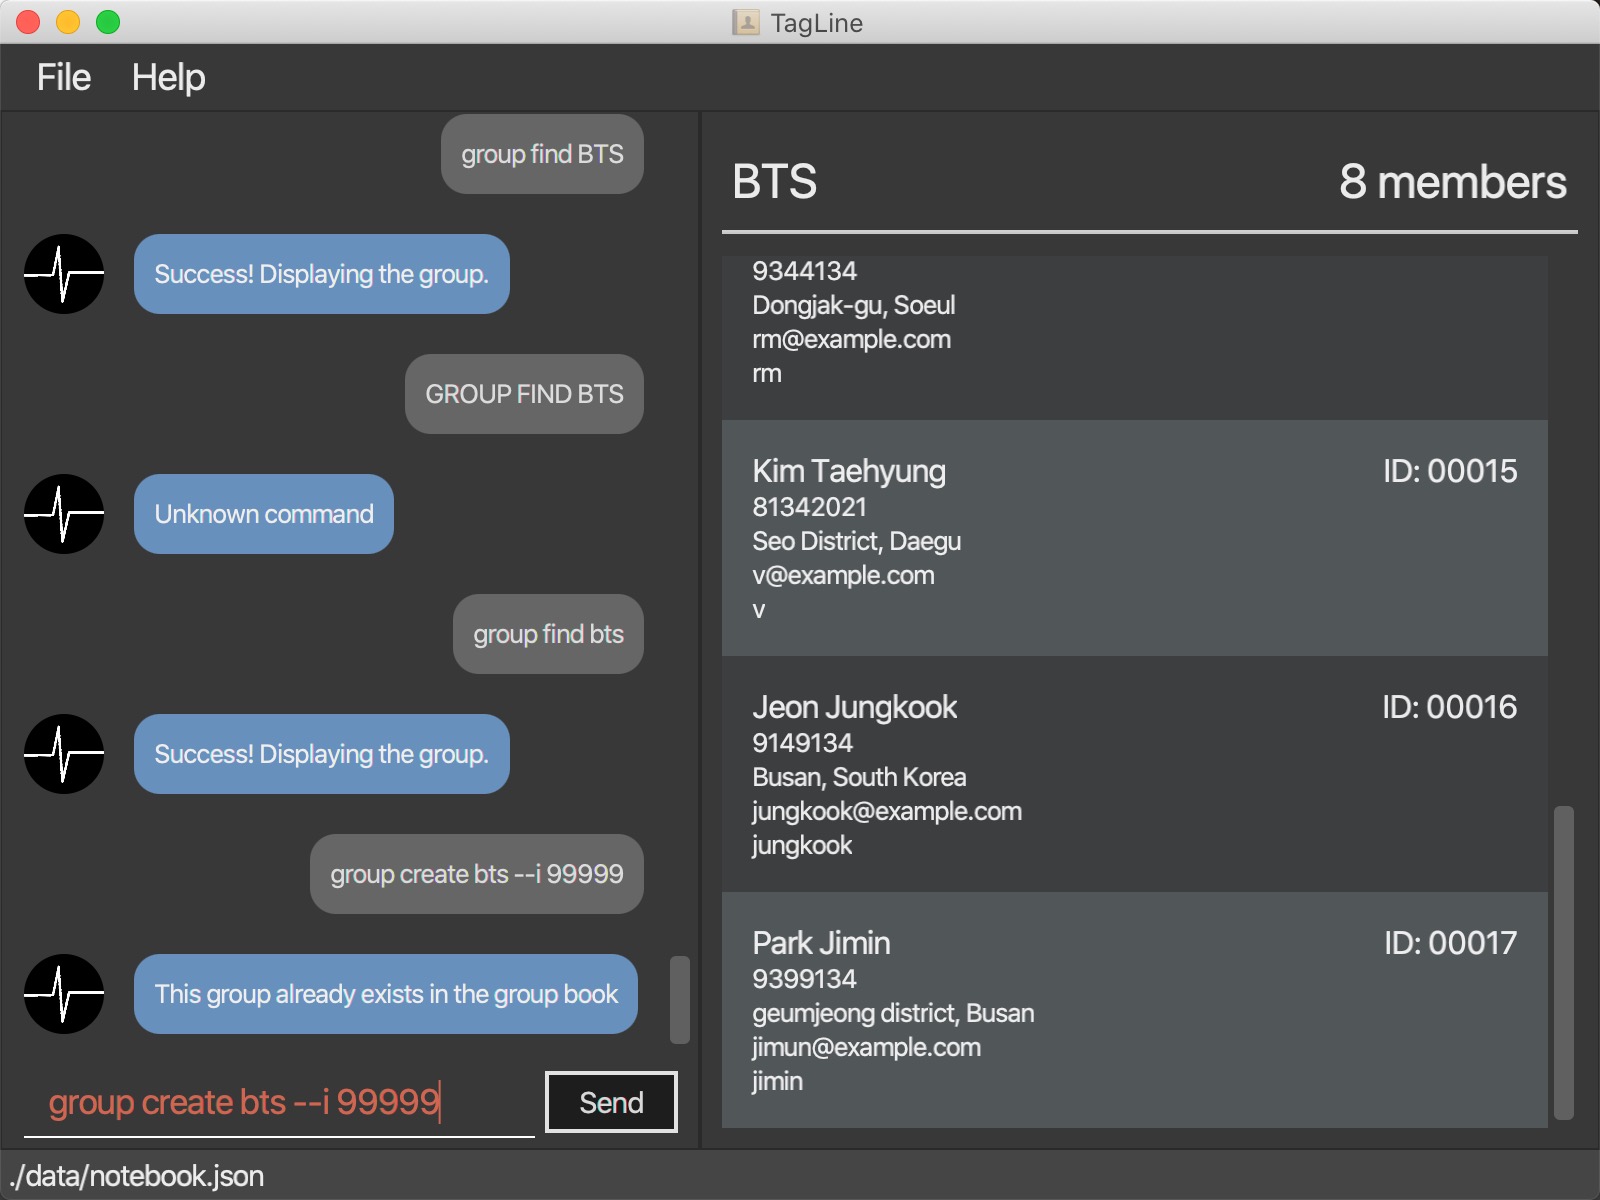Click the Send button
The width and height of the screenshot is (1600, 1200).
pyautogui.click(x=611, y=1102)
